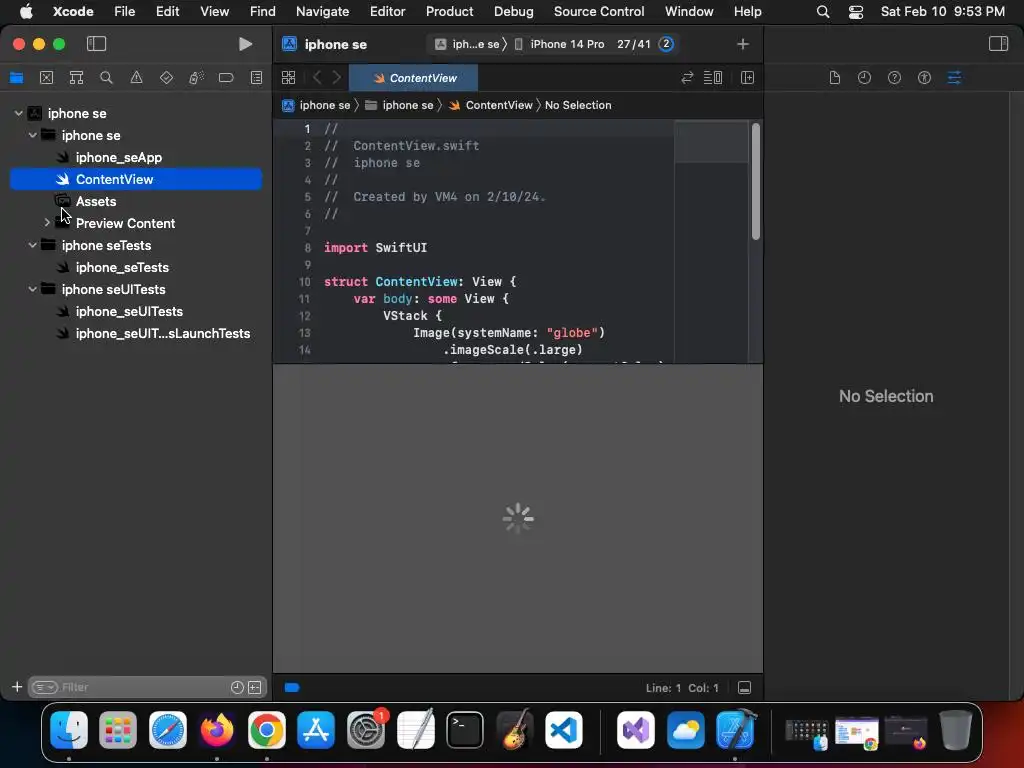Open the Editor menu
This screenshot has height=768, width=1024.
pos(387,11)
